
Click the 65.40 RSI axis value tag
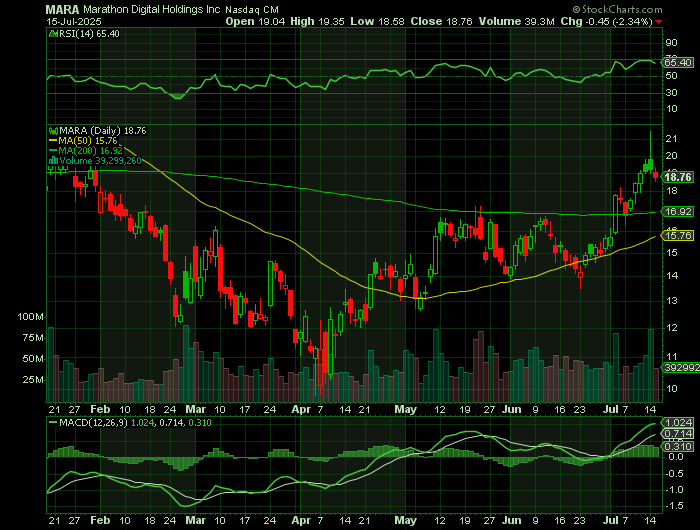coord(678,63)
